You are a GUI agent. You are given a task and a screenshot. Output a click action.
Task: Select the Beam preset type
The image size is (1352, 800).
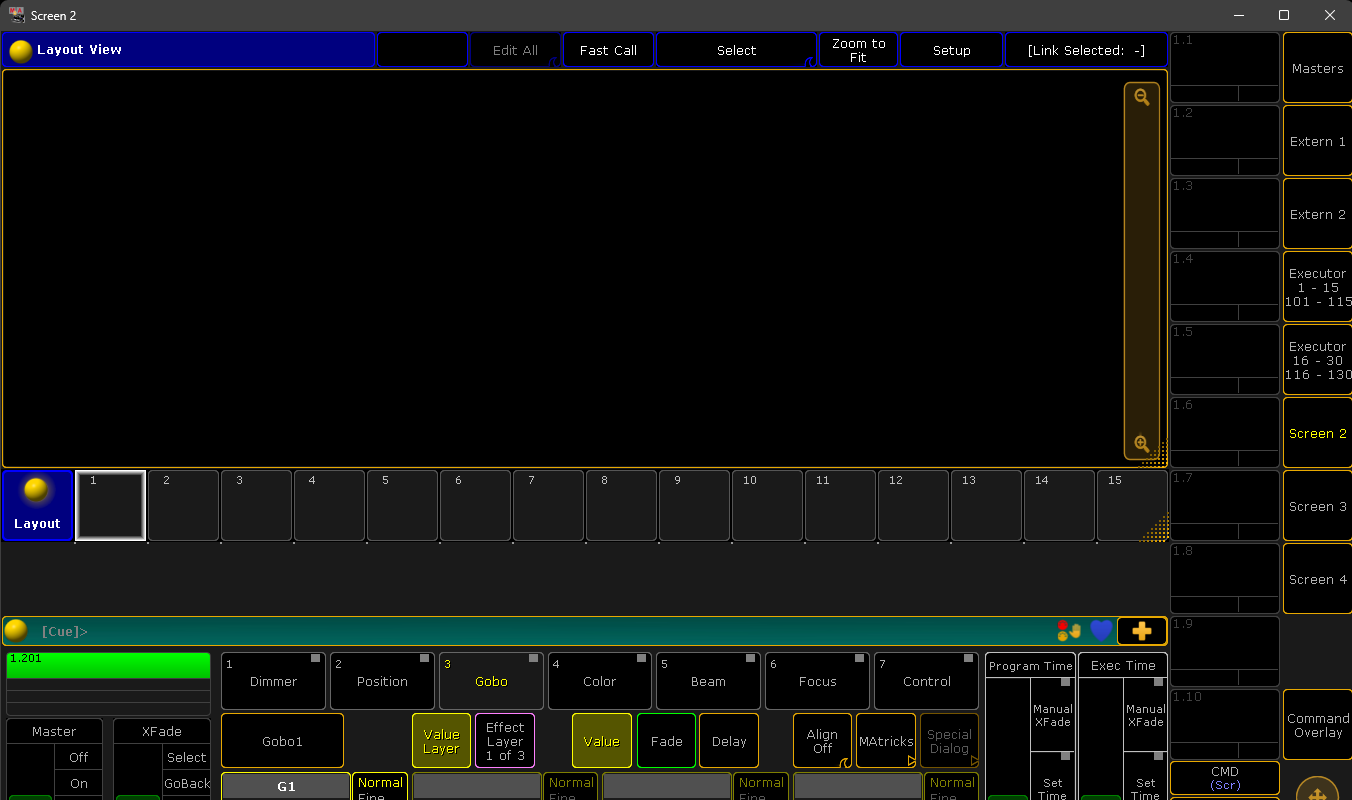(x=708, y=681)
